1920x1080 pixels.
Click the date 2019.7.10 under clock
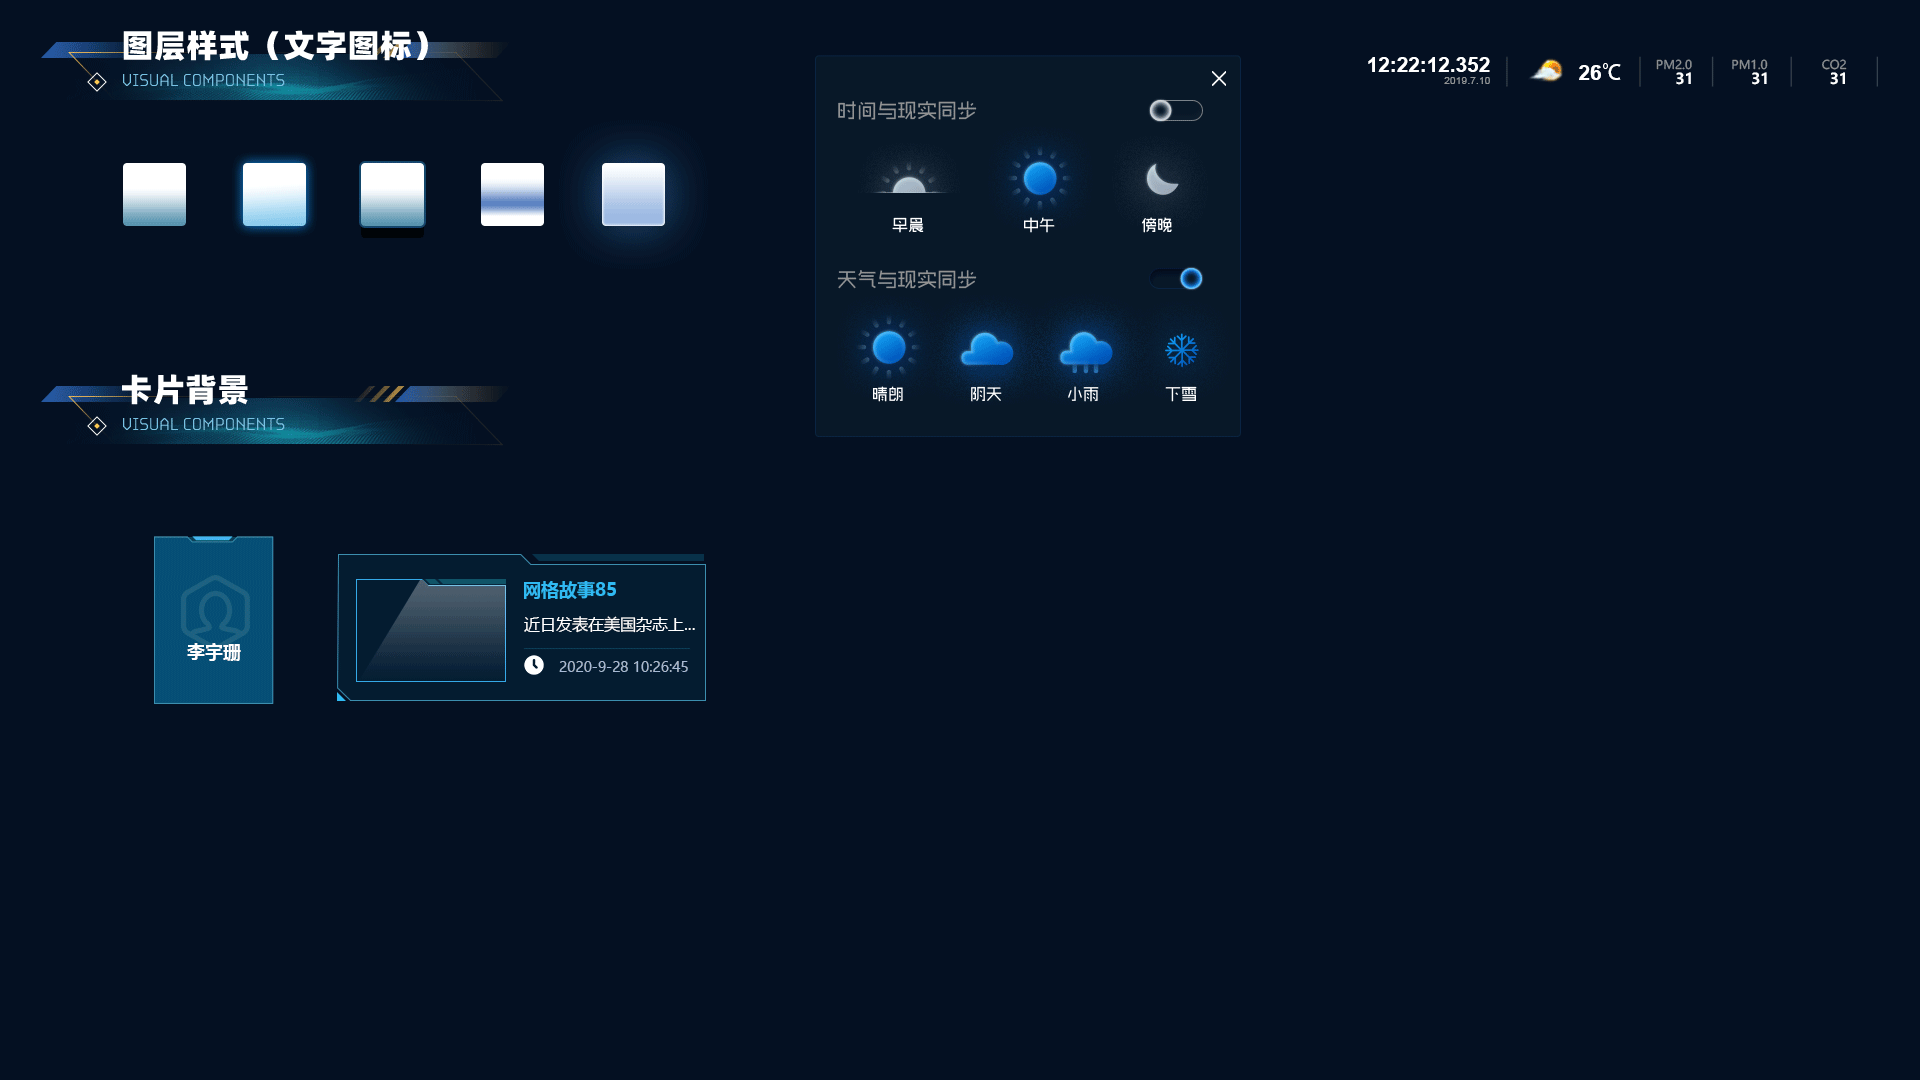[1467, 81]
